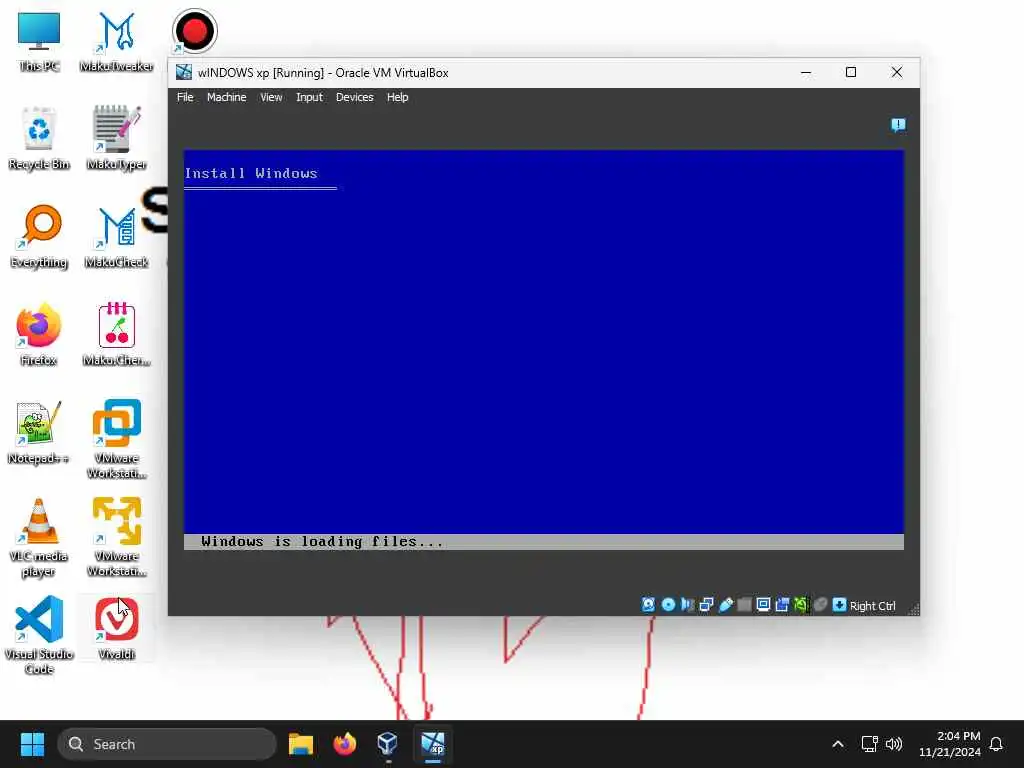Open the Input menu

pyautogui.click(x=310, y=97)
